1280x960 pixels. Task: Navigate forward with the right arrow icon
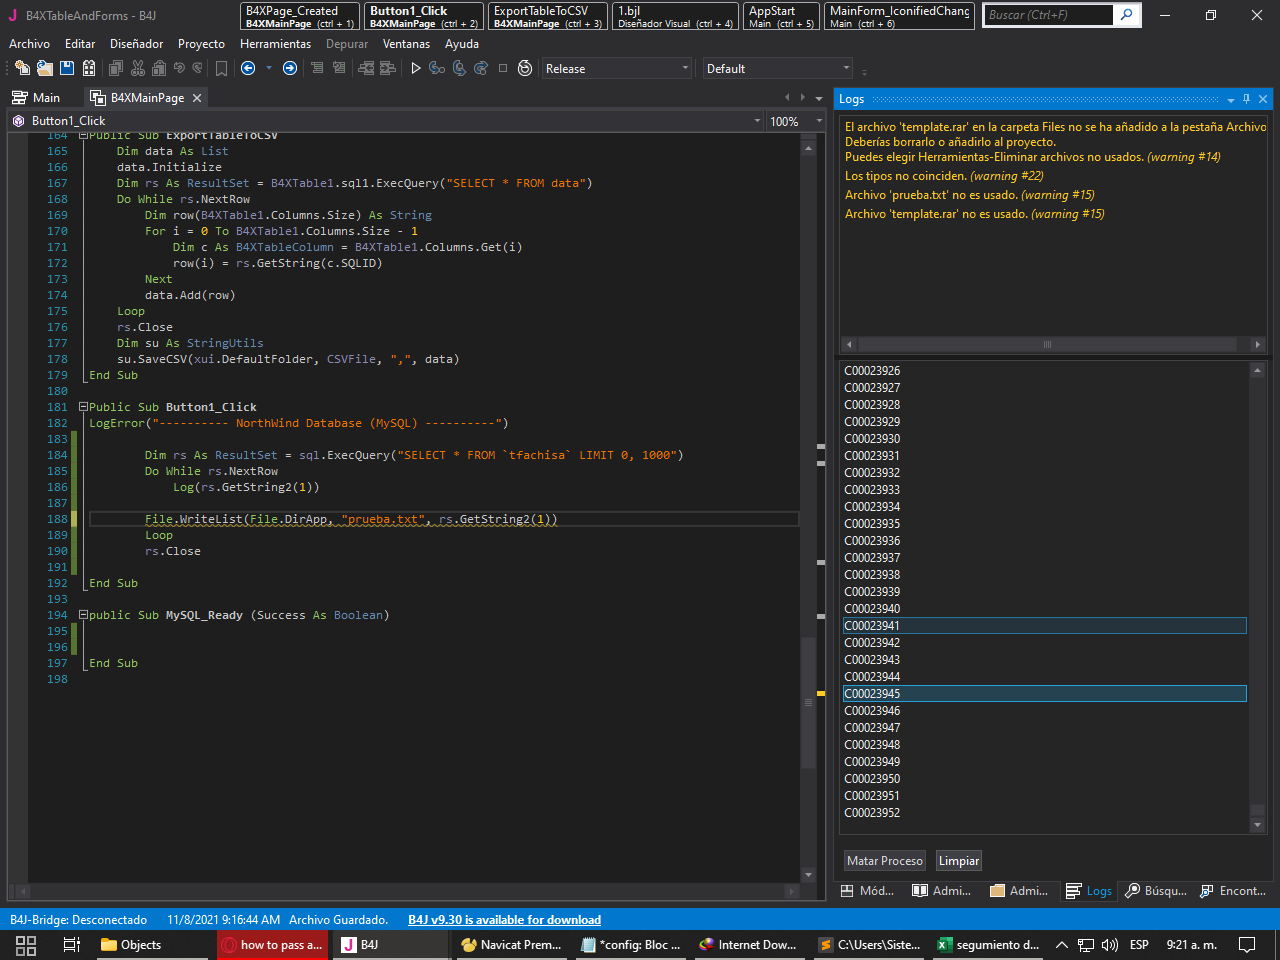click(x=290, y=68)
